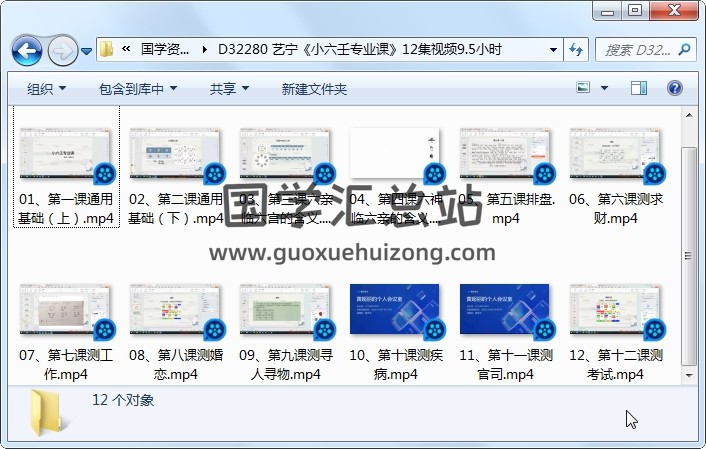Click the file name 07、第七课测工作.mp4
706x449 pixels.
(x=66, y=365)
